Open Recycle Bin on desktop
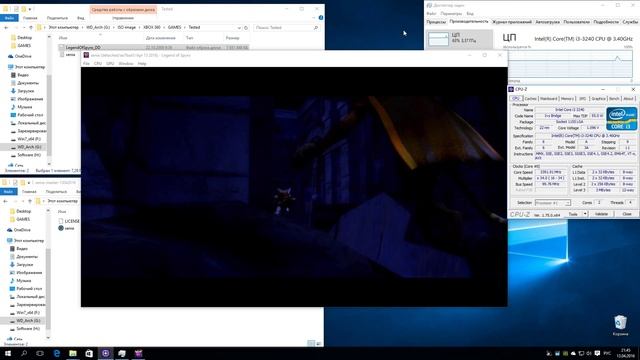Screen dimensions: 640x360 tap(620, 325)
